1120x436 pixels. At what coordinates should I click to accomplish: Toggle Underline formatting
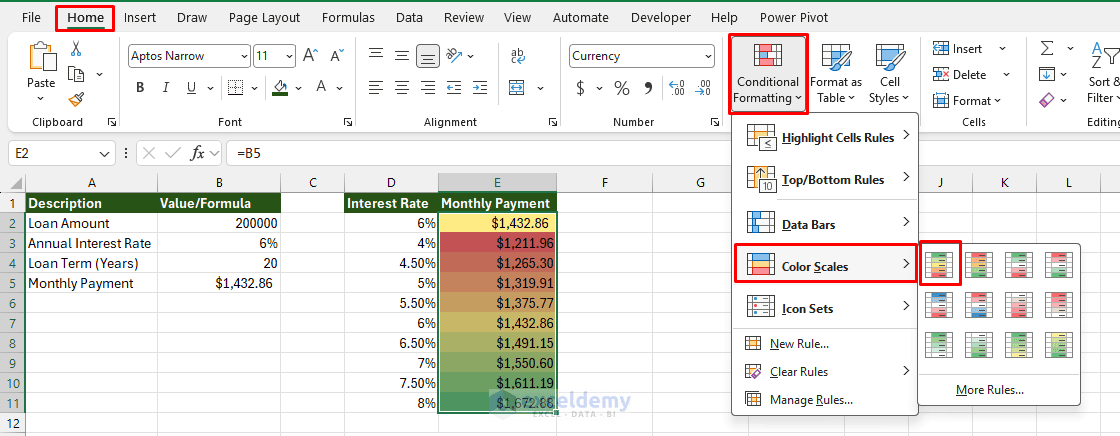pyautogui.click(x=191, y=88)
